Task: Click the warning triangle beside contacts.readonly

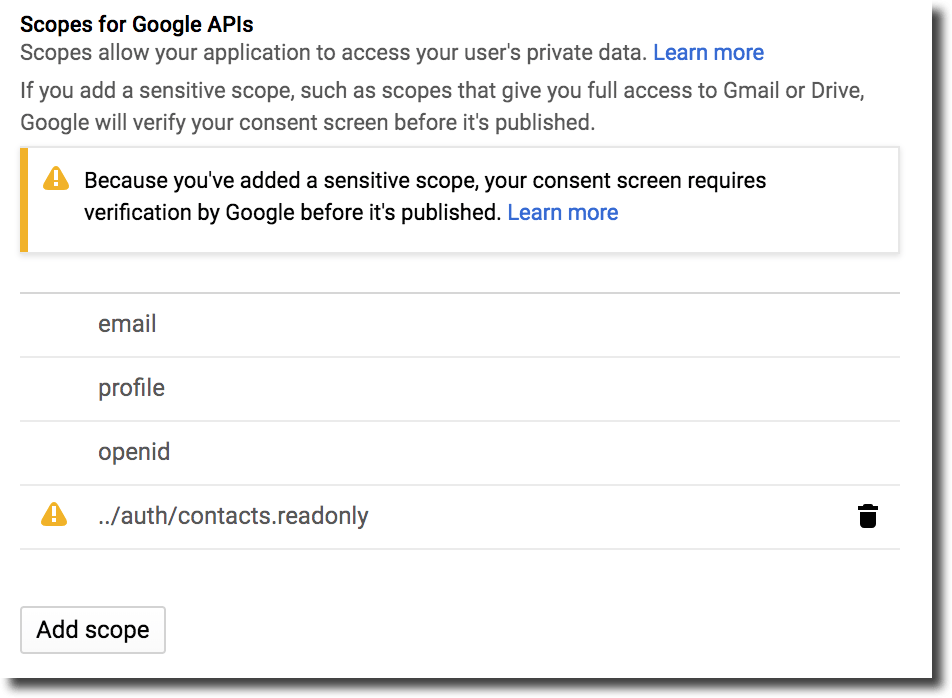Action: tap(53, 515)
